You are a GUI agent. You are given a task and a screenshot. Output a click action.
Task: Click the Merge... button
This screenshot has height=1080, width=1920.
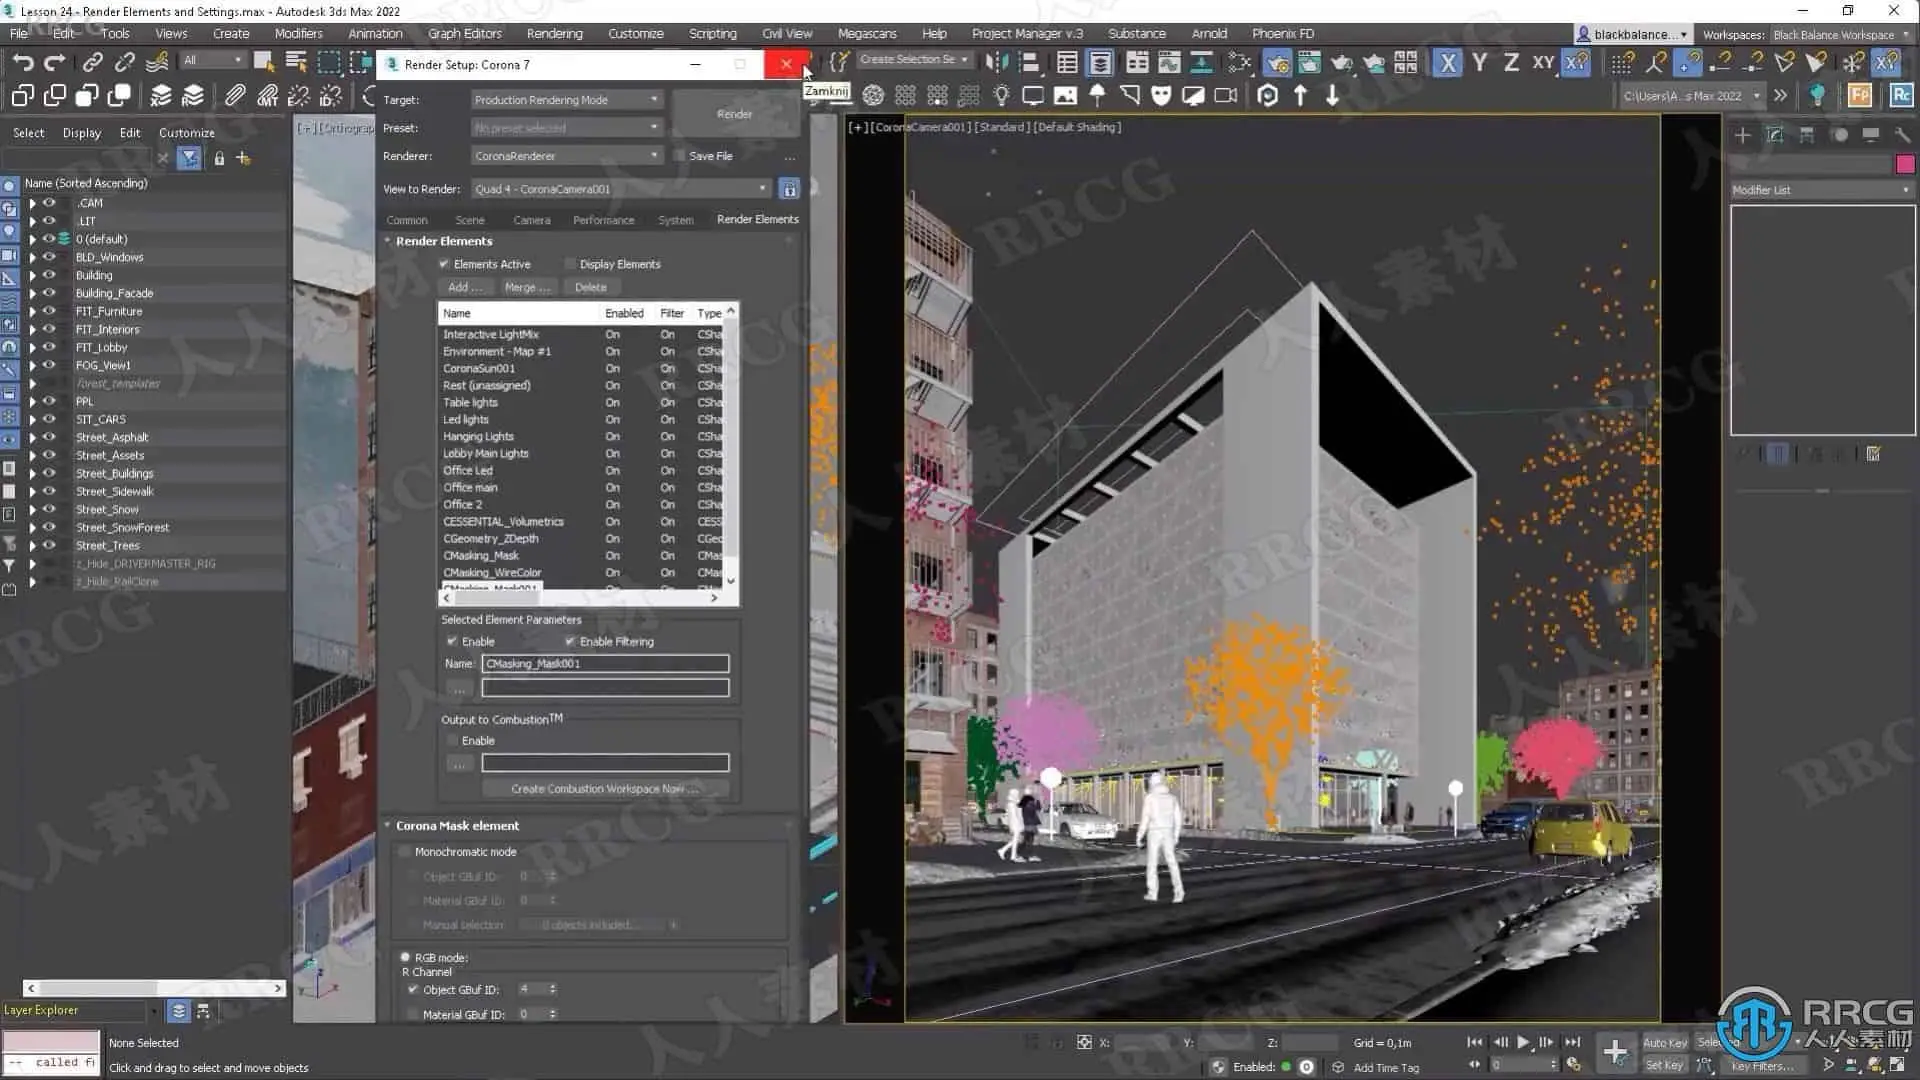527,287
